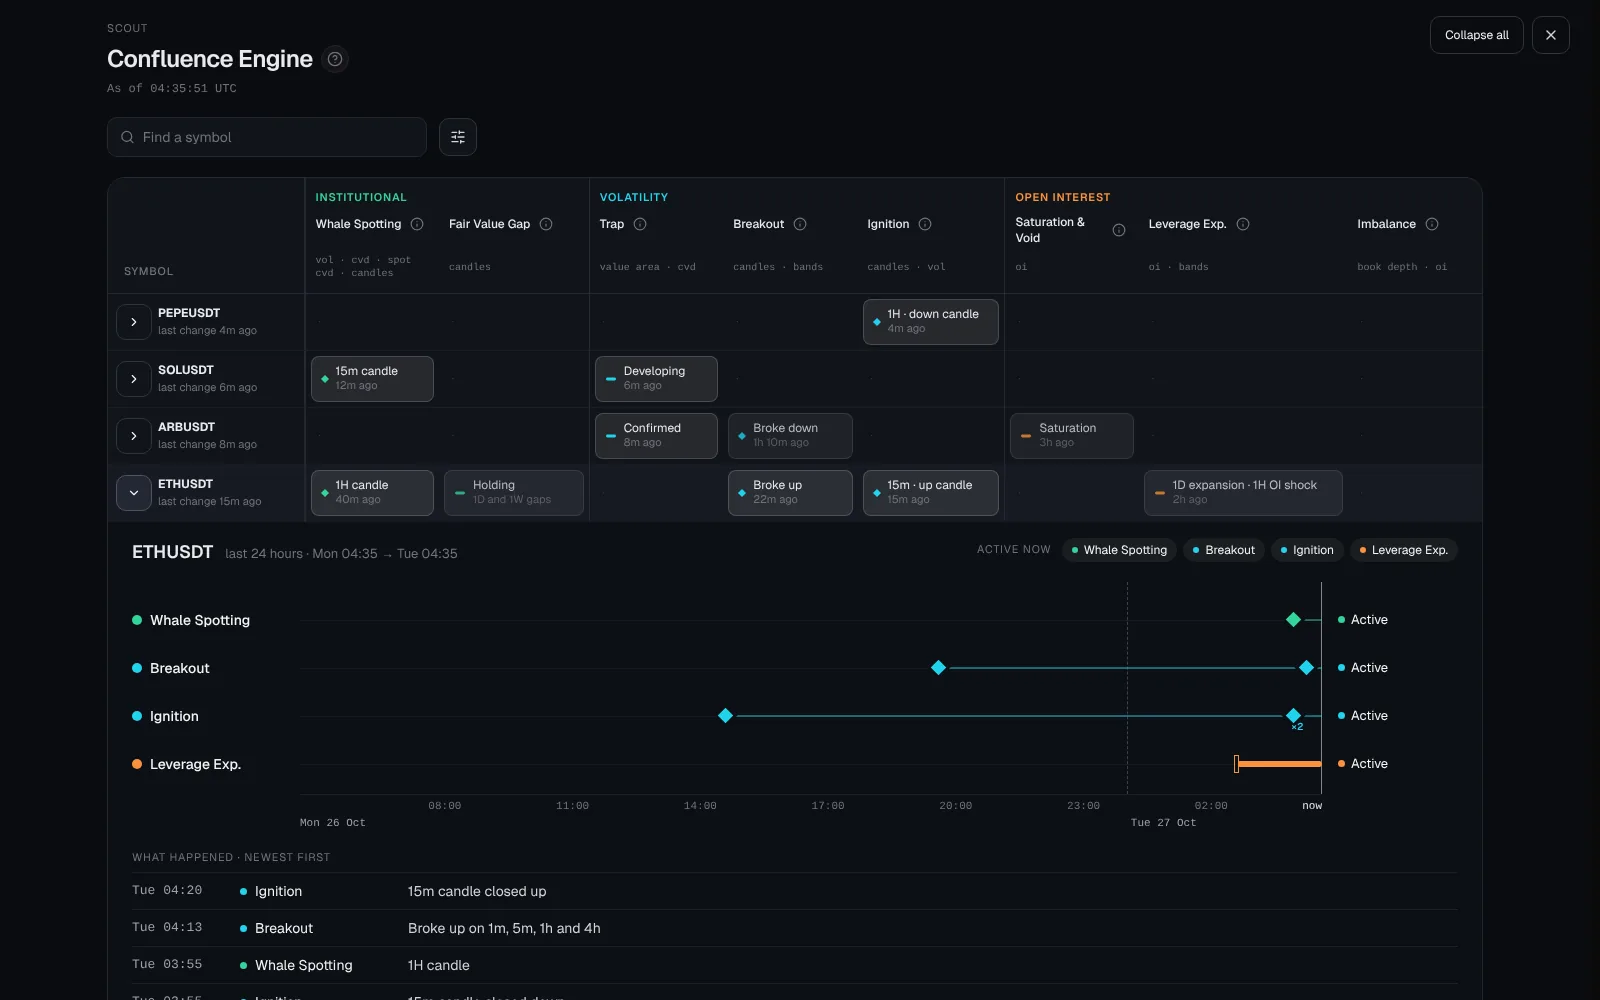Click the orange Leverage Exp. timeline bar
The width and height of the screenshot is (1600, 1000).
coord(1278,764)
